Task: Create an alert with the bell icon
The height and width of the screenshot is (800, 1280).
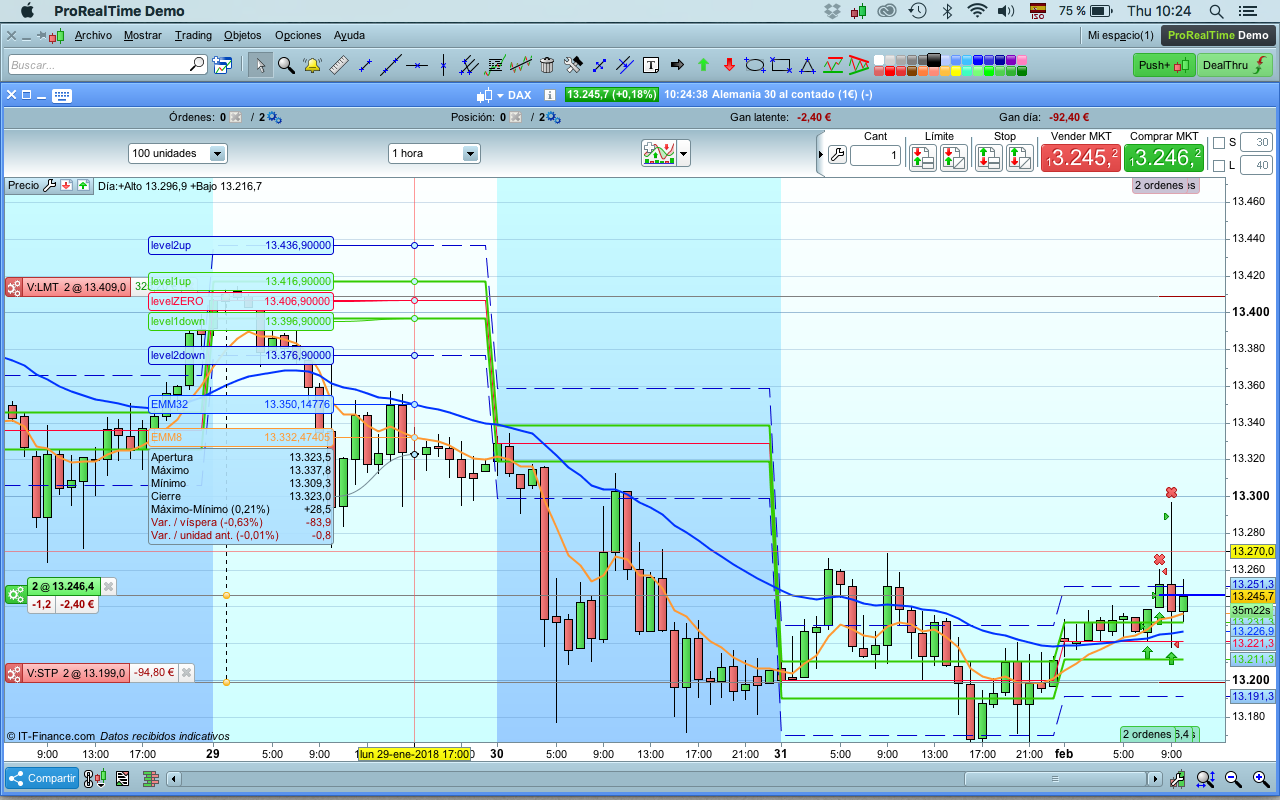Action: point(312,65)
